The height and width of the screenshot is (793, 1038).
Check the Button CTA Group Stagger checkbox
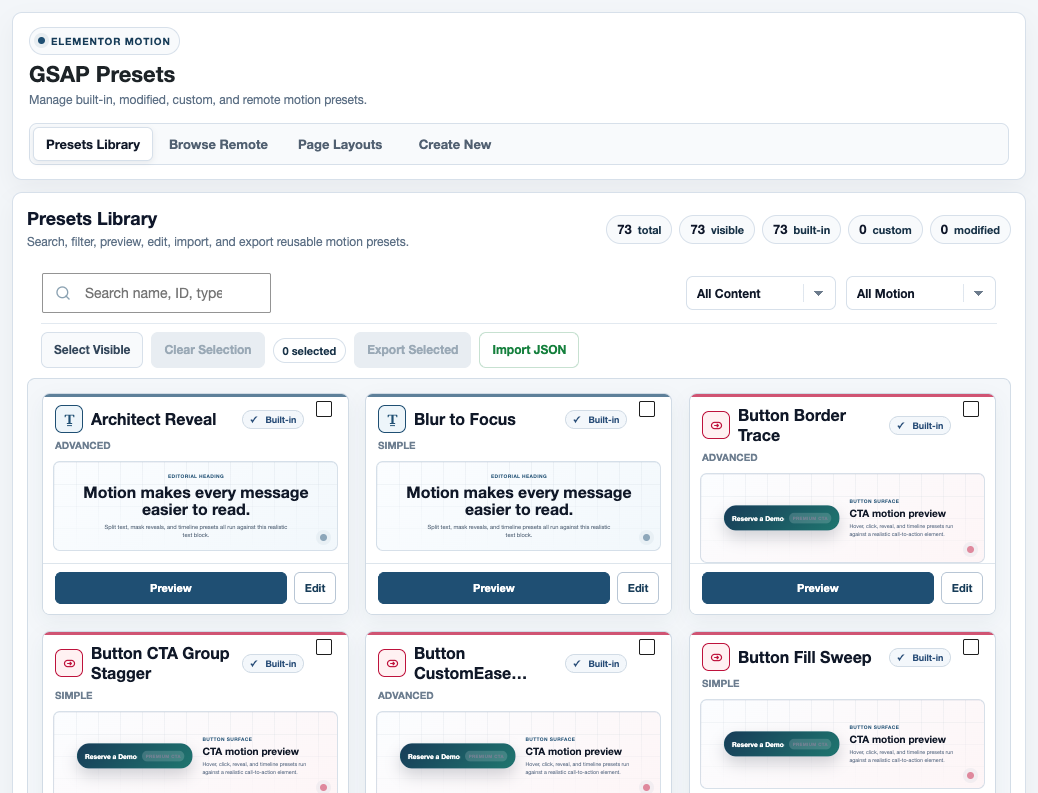pos(324,647)
